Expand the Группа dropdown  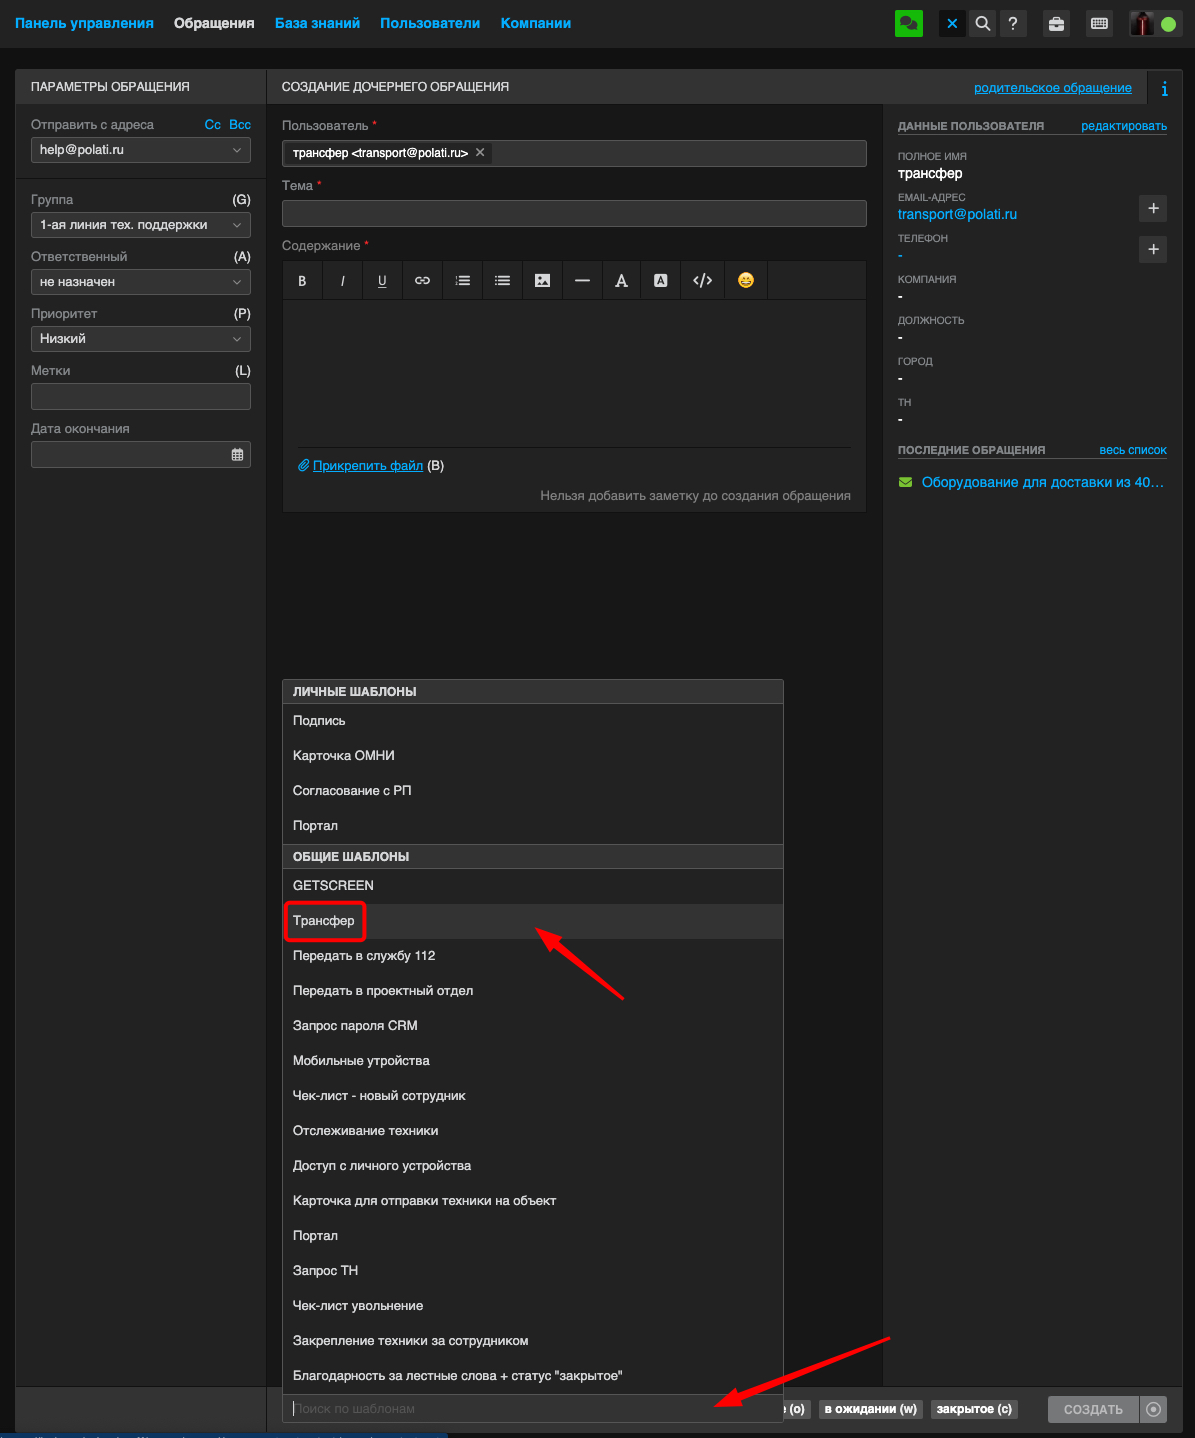(140, 225)
